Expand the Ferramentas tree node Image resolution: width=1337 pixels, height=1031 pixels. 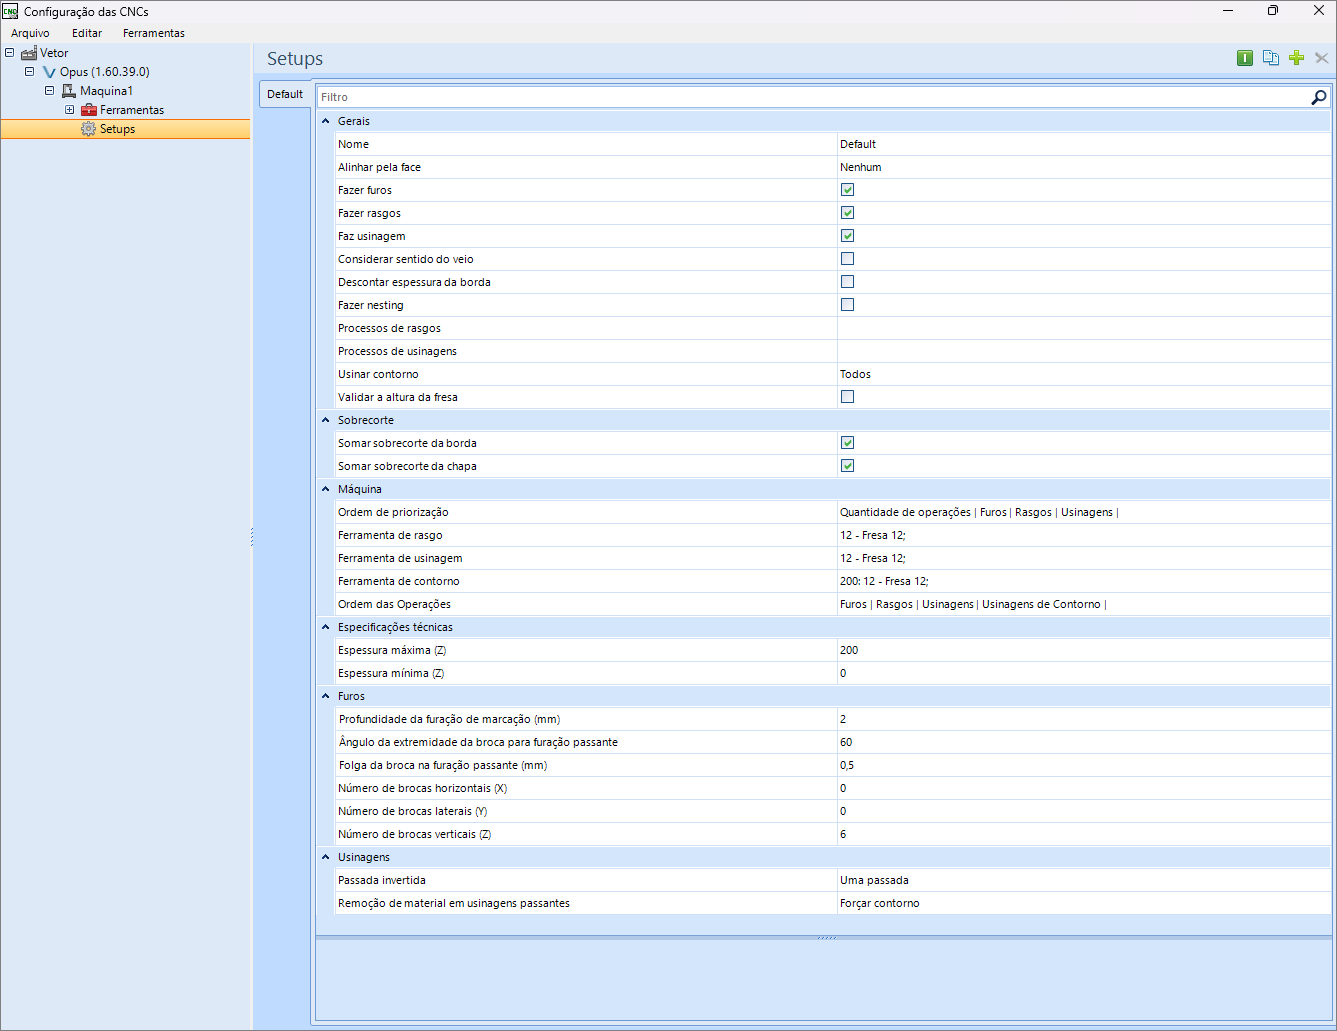(69, 110)
